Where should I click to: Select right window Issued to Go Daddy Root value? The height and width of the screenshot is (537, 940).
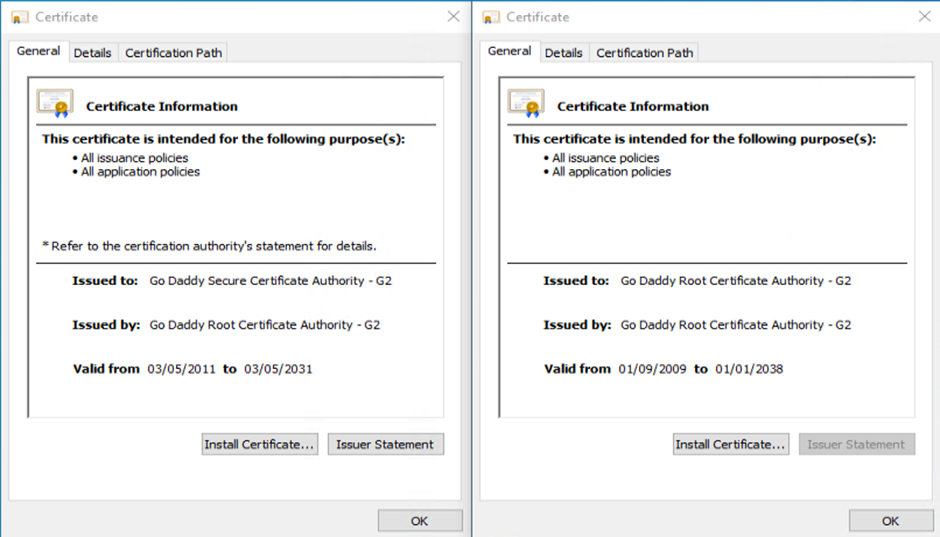click(736, 280)
